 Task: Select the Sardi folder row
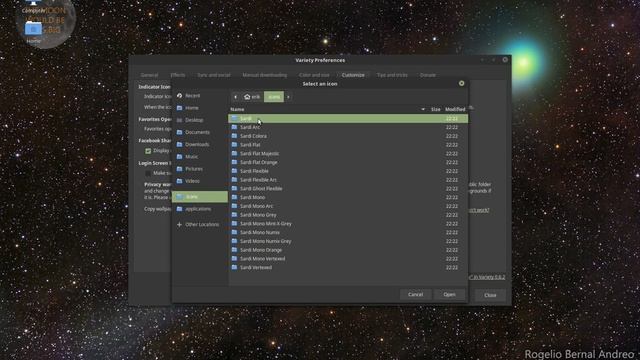348,118
